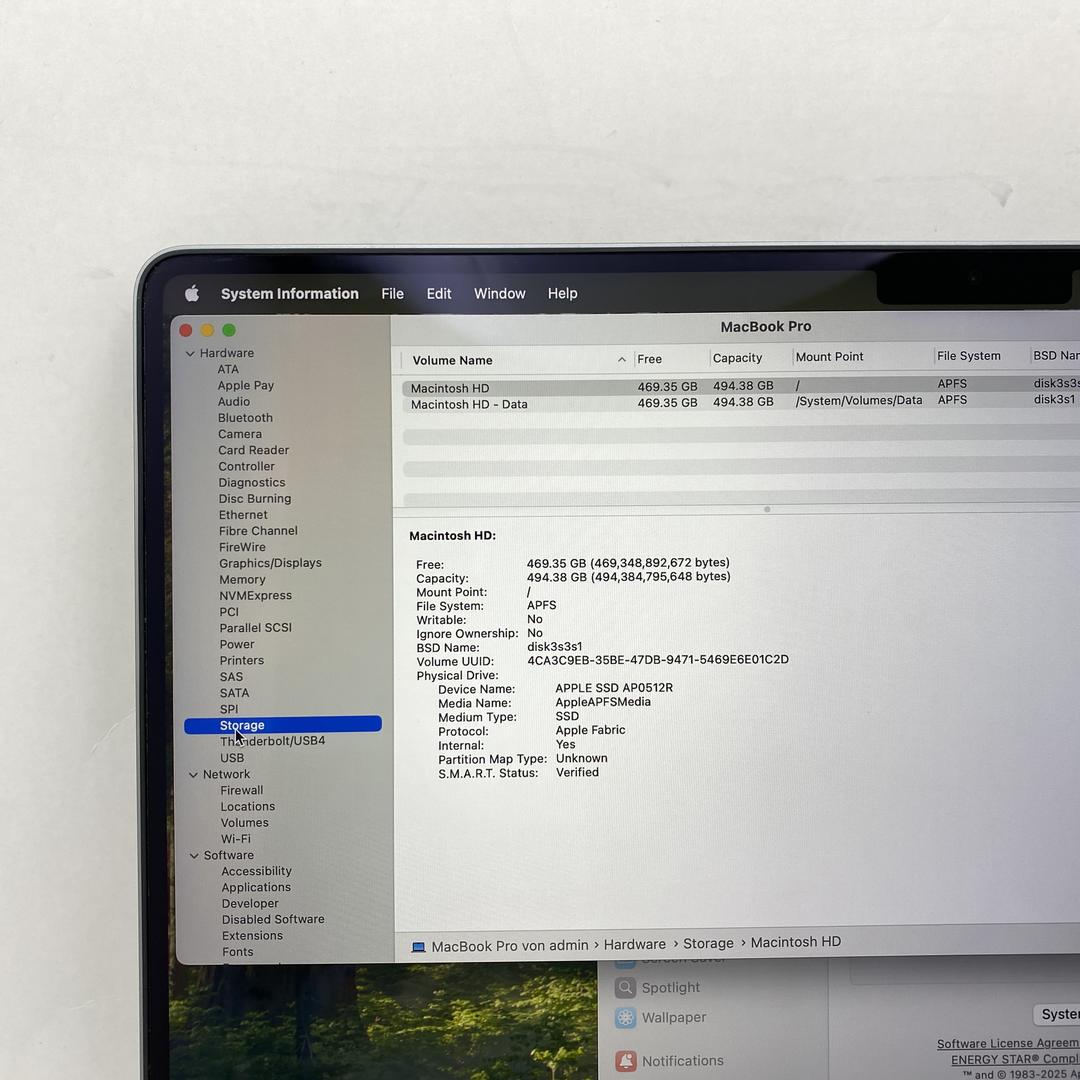The height and width of the screenshot is (1080, 1080).
Task: Click the Notifications settings icon
Action: pyautogui.click(x=626, y=1061)
